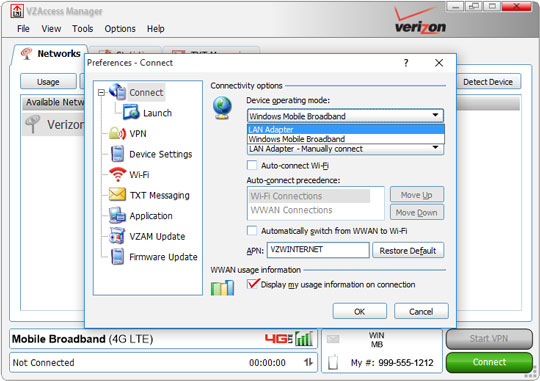Click the globe icon under Connectivity options
This screenshot has width=540, height=381.
pyautogui.click(x=222, y=108)
